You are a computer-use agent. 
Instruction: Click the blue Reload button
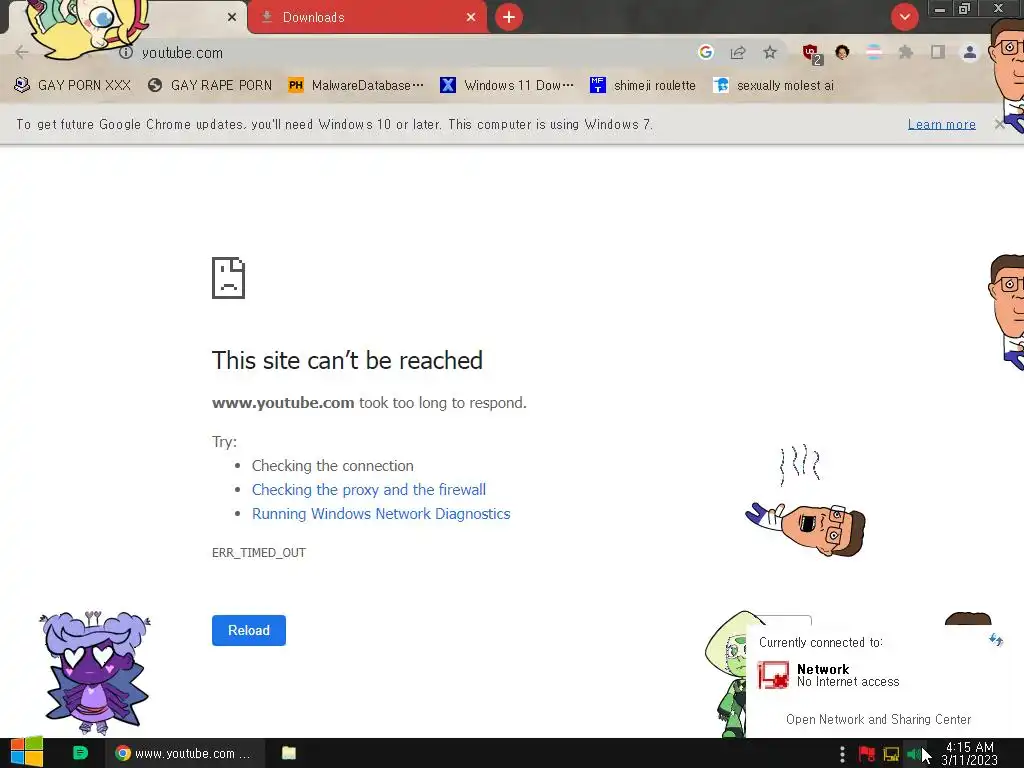coord(249,630)
